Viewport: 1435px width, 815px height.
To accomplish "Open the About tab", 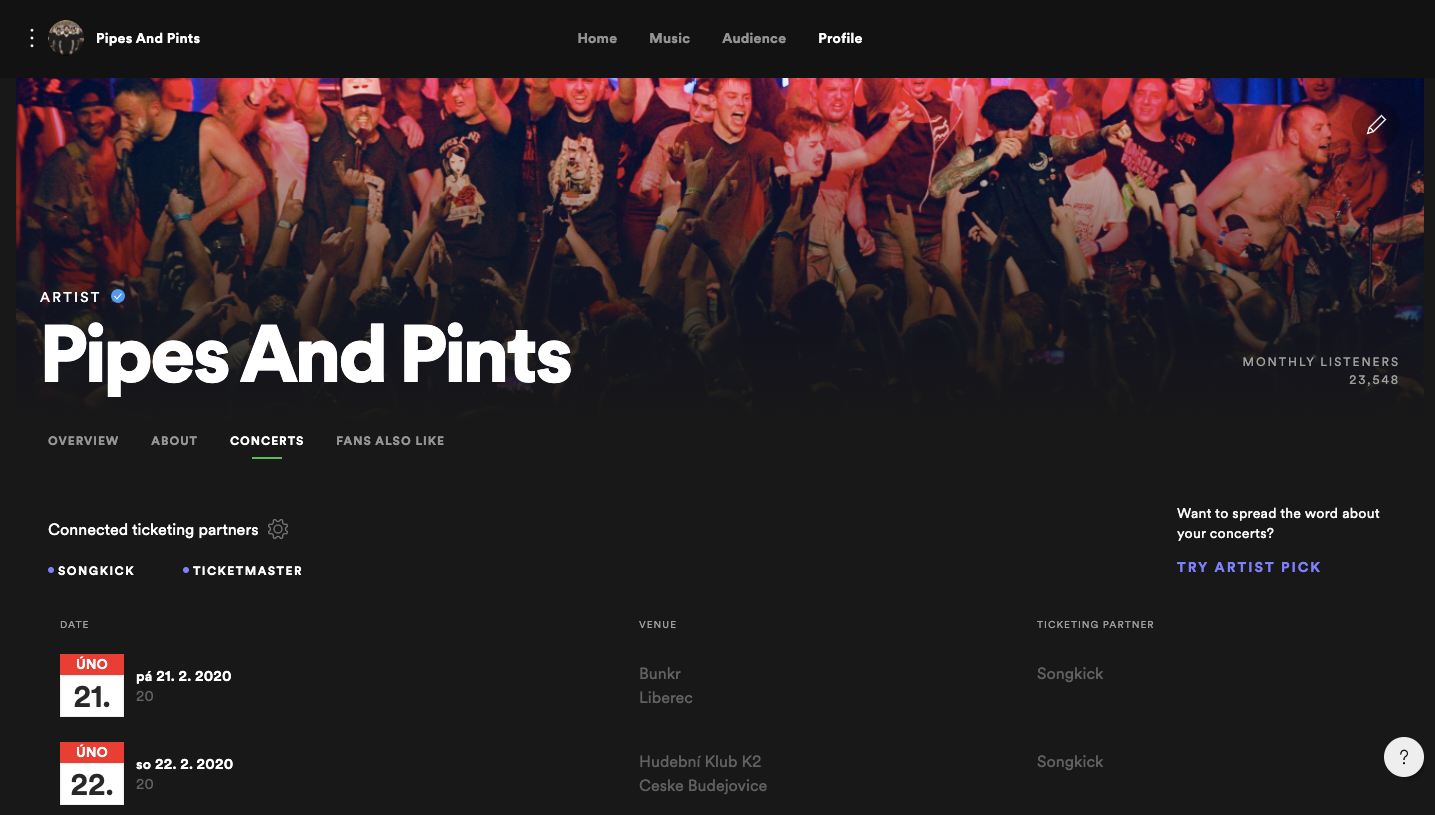I will (x=174, y=440).
